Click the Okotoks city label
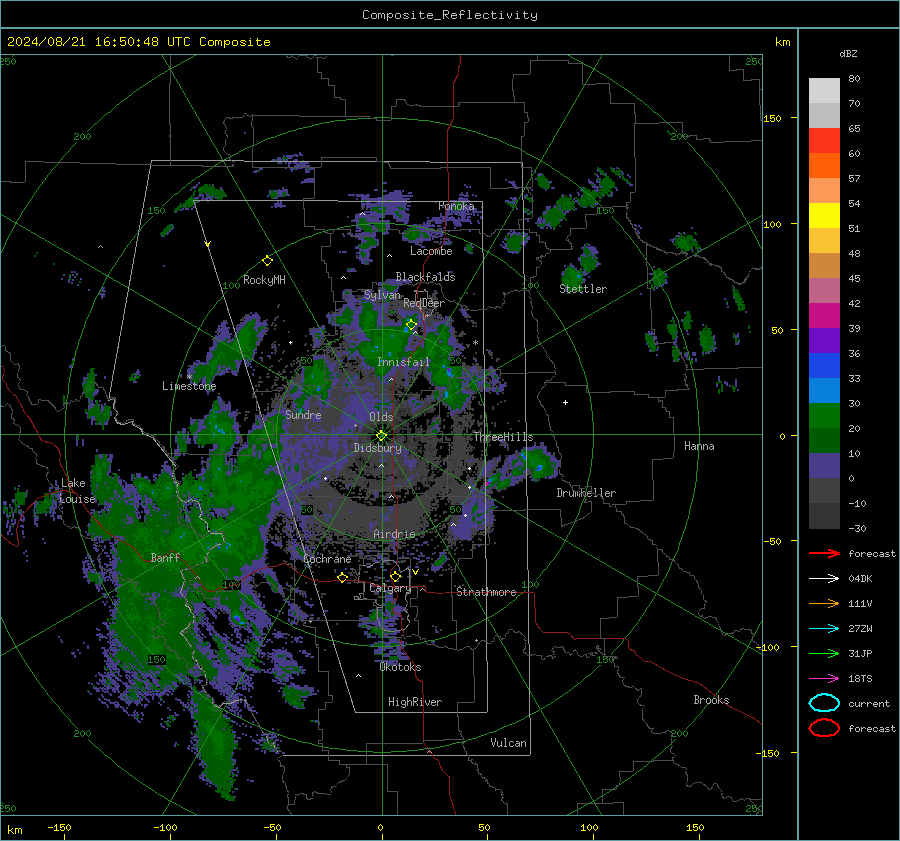900x841 pixels. (x=400, y=667)
